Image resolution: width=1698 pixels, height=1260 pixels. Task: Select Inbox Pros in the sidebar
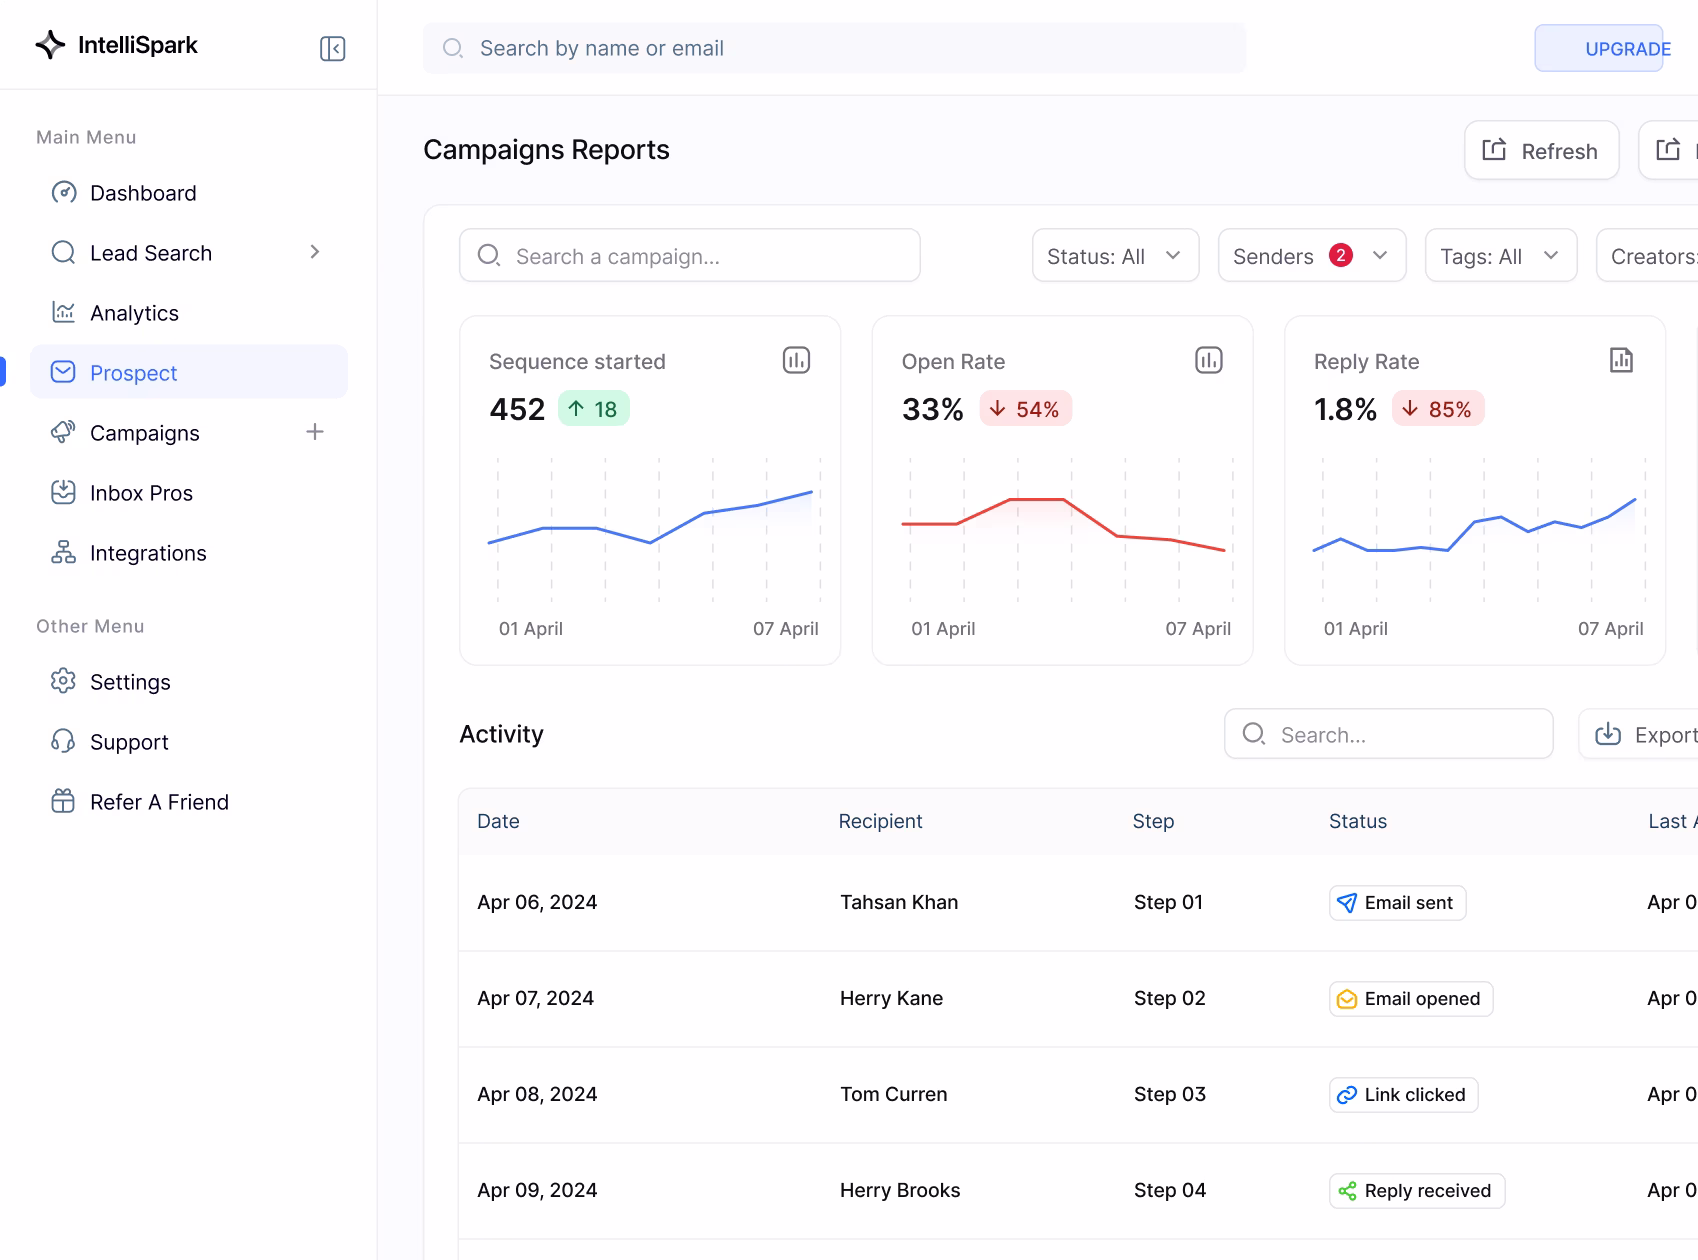click(141, 493)
